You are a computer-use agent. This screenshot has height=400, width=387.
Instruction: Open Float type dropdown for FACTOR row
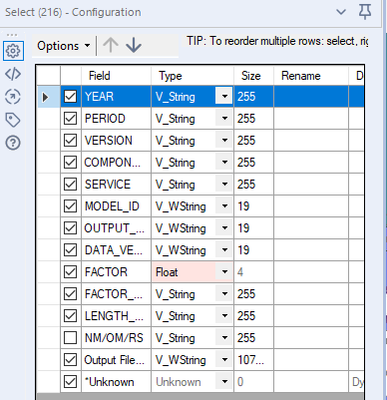click(224, 272)
